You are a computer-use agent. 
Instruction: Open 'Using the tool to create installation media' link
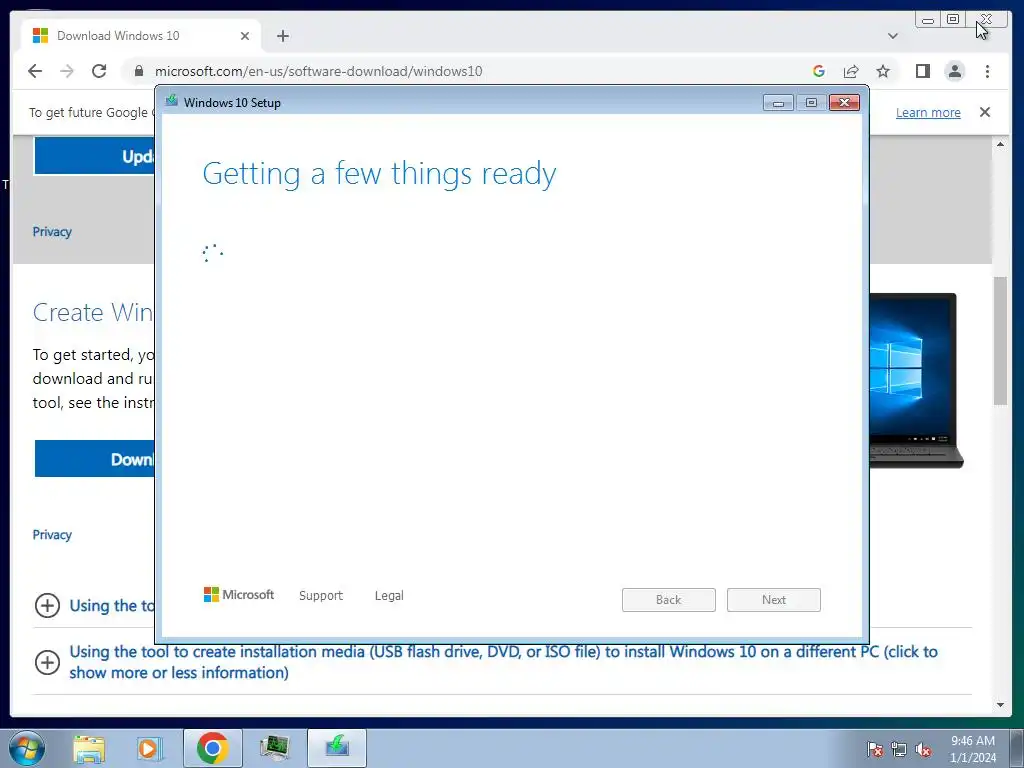point(503,662)
